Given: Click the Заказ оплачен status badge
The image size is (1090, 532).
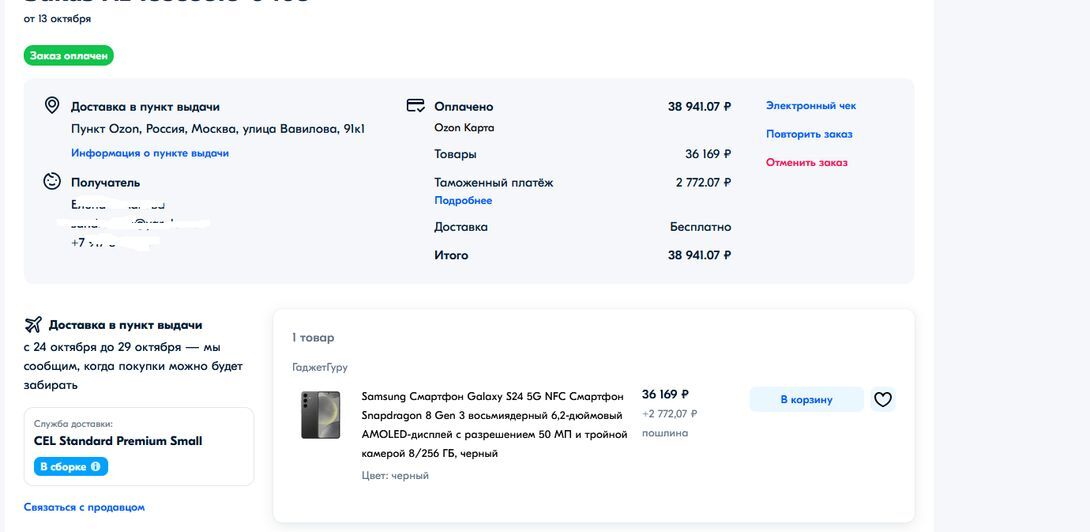Looking at the screenshot, I should (69, 56).
